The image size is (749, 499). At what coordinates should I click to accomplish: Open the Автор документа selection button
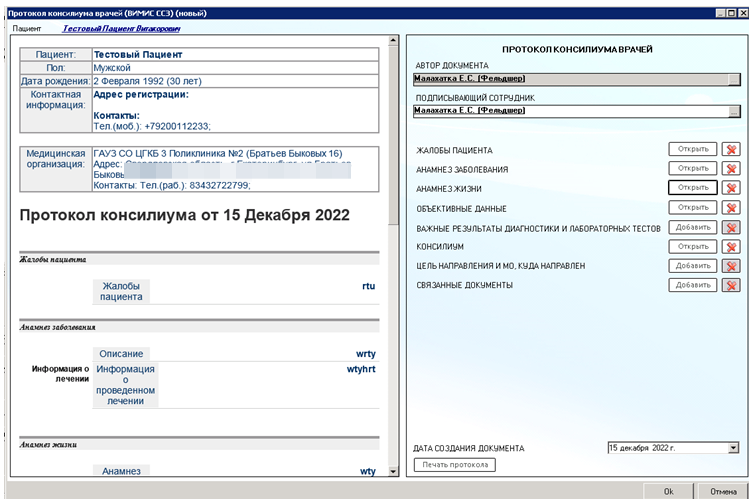click(x=735, y=79)
